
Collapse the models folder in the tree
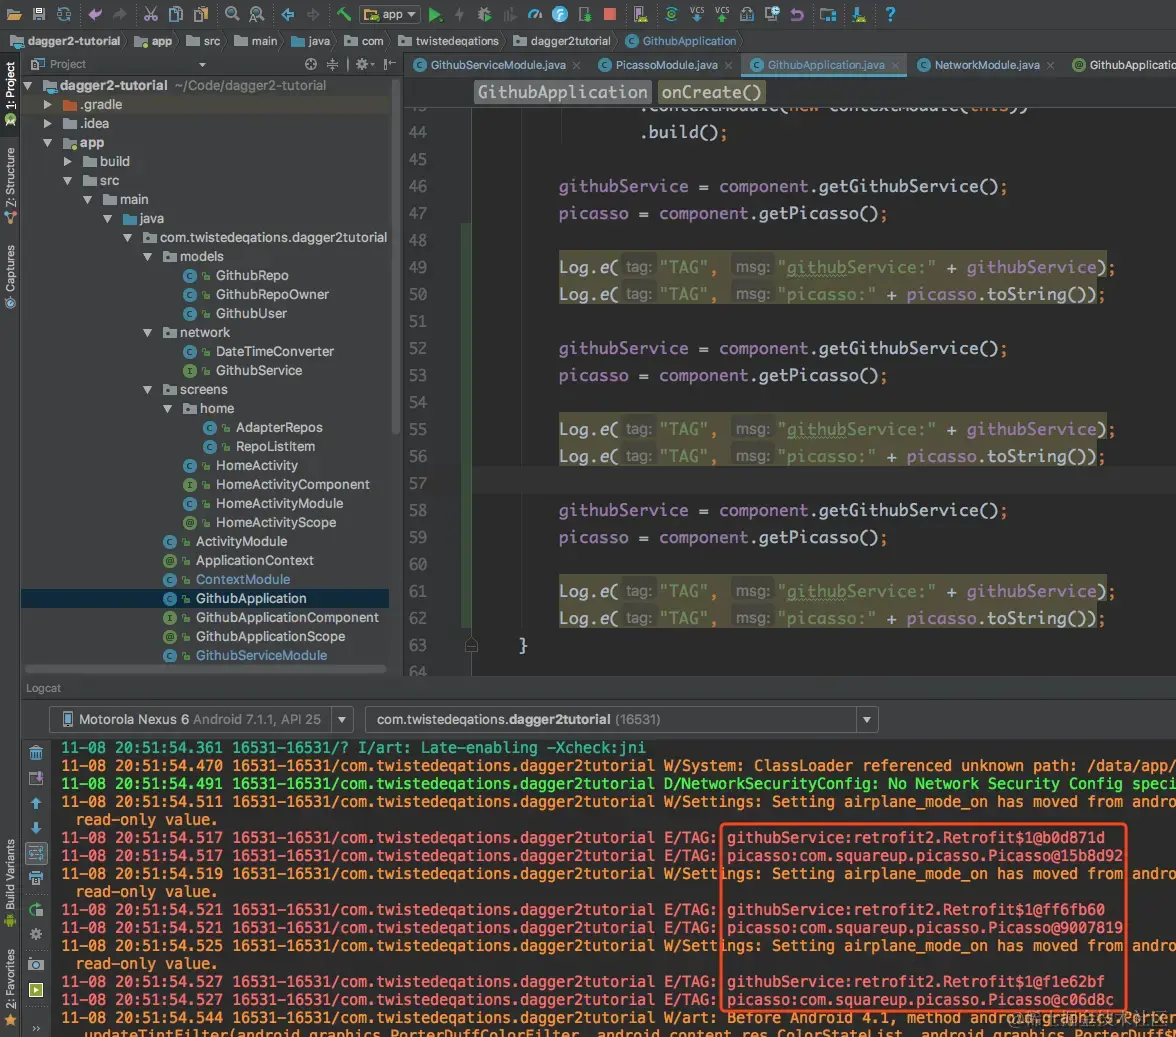(148, 257)
